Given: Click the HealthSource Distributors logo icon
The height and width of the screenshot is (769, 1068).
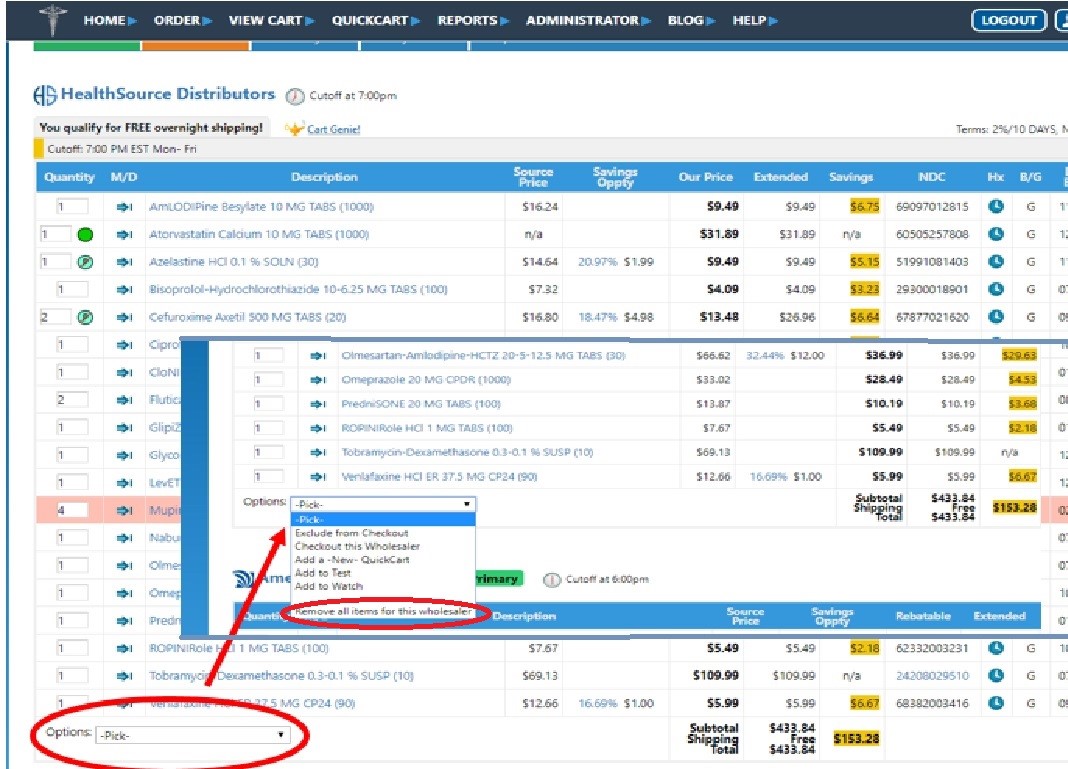Looking at the screenshot, I should pyautogui.click(x=45, y=95).
